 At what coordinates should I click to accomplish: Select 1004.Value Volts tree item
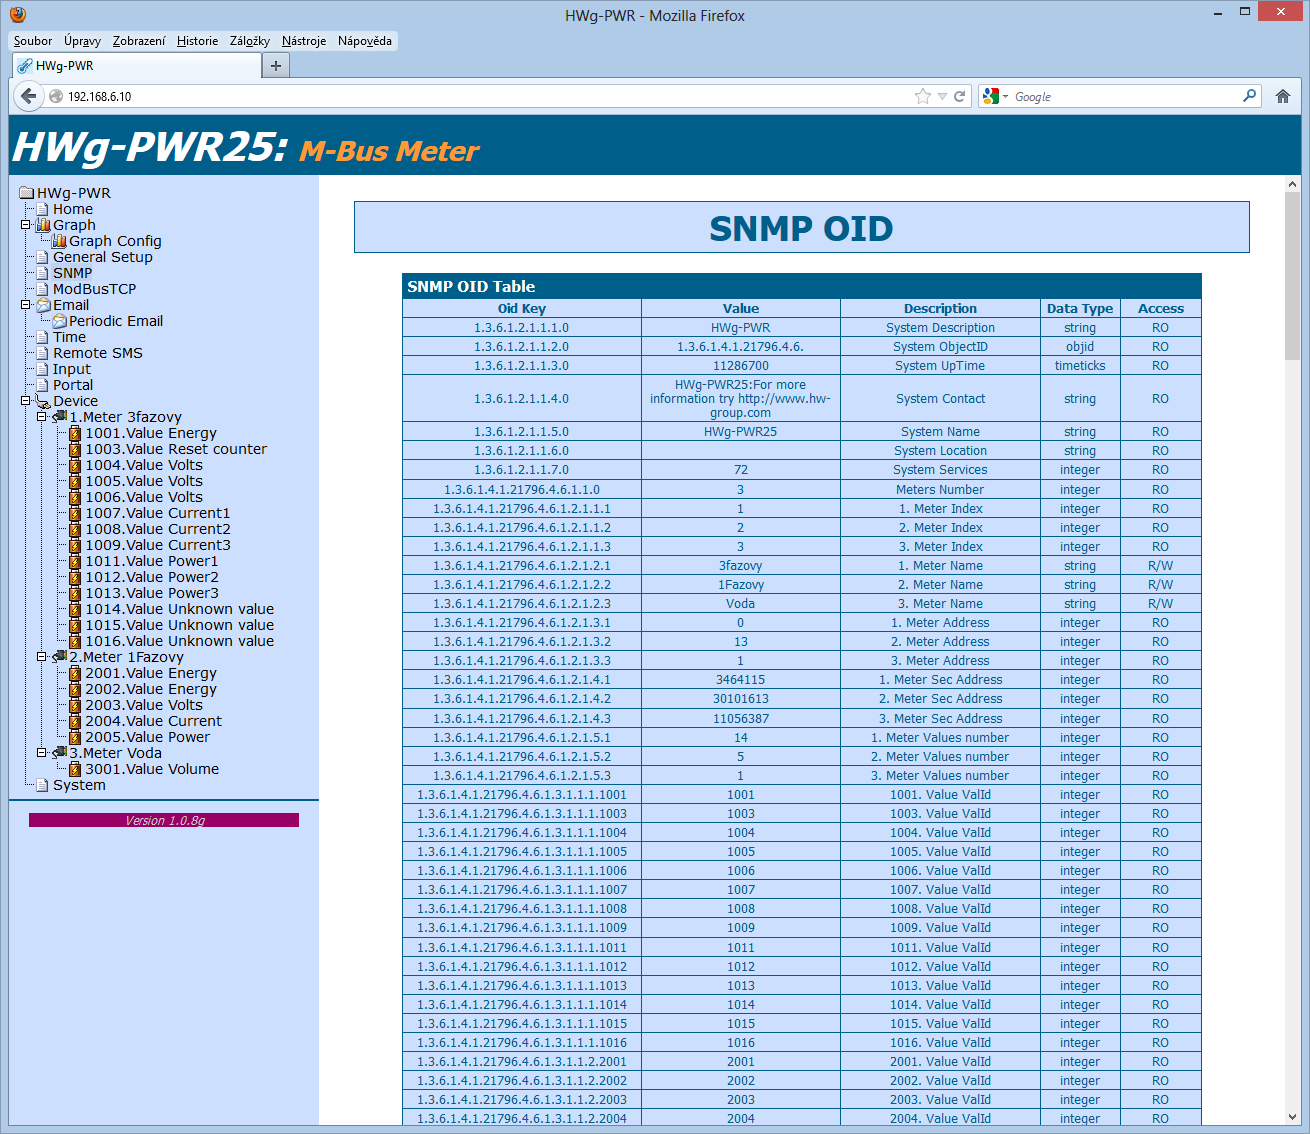[x=144, y=465]
